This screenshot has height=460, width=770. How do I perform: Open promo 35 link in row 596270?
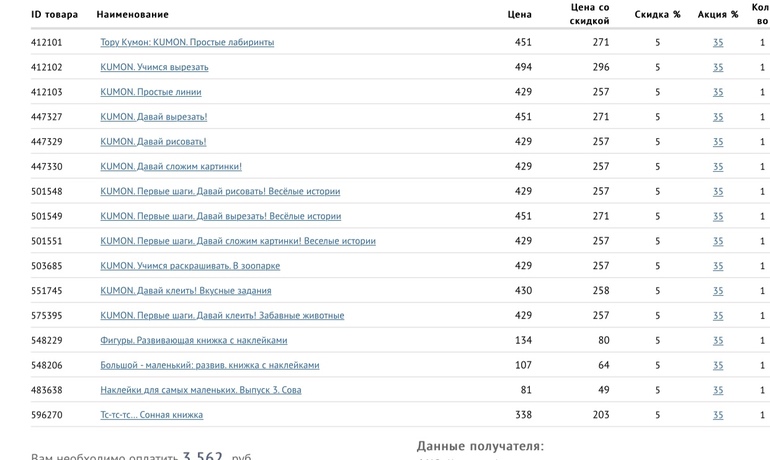(718, 415)
